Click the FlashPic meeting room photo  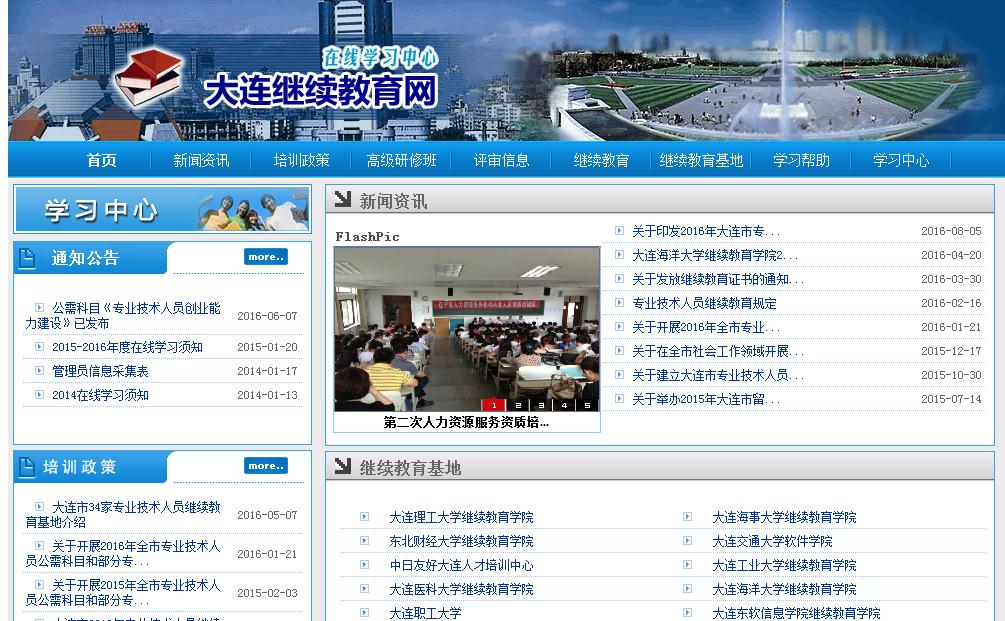click(466, 325)
